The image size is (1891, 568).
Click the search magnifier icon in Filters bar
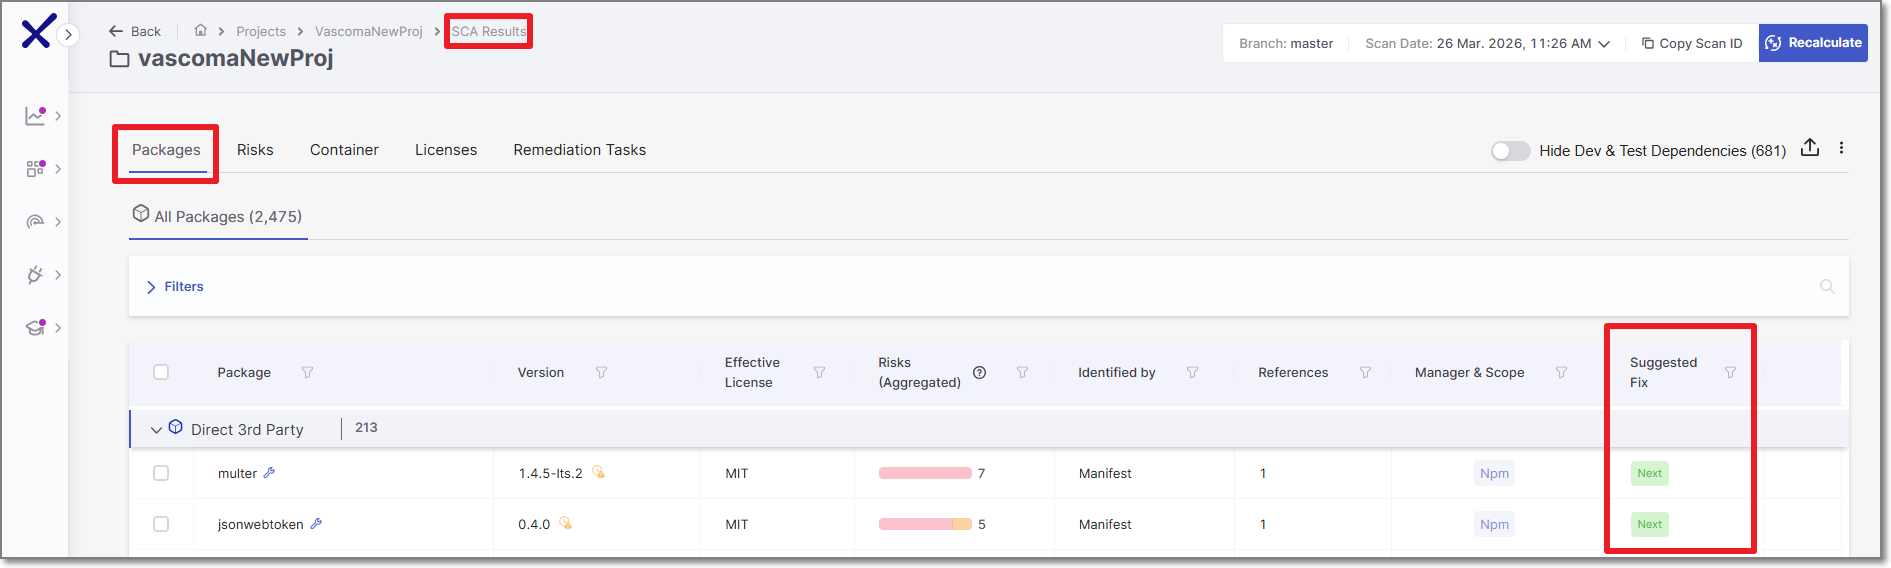click(1827, 287)
